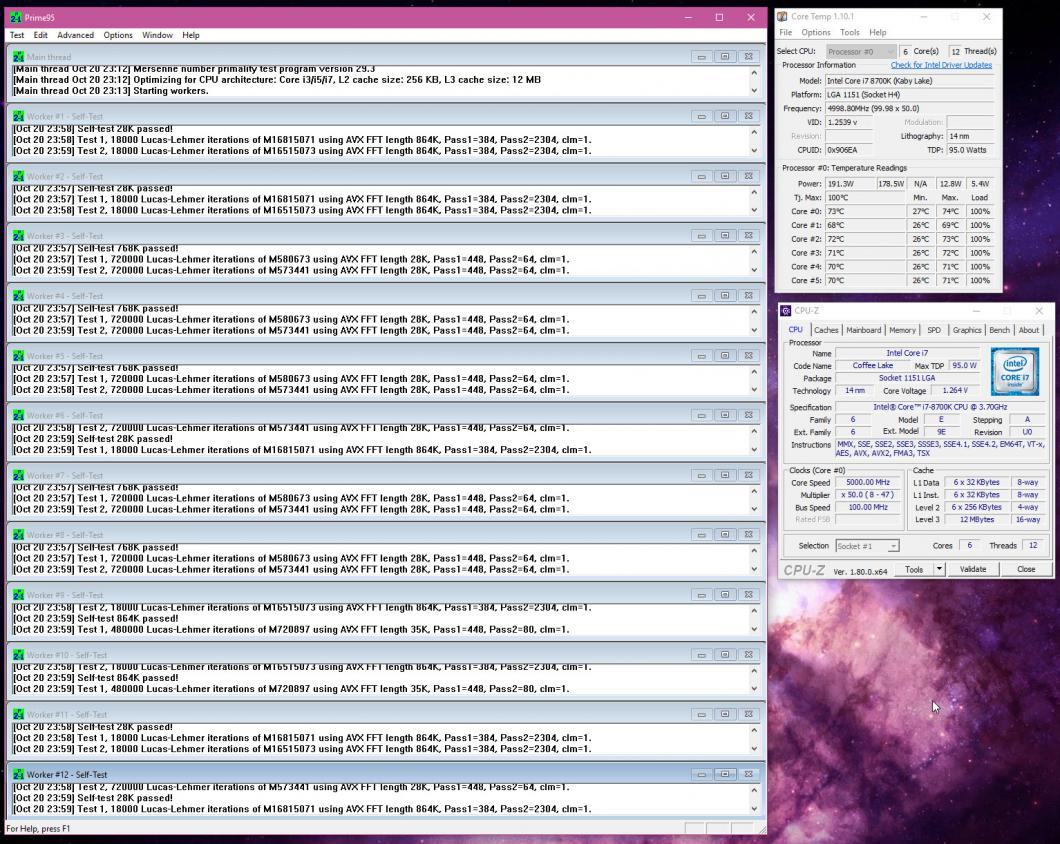
Task: Maximize the Worker #1 child window
Action: coord(725,116)
